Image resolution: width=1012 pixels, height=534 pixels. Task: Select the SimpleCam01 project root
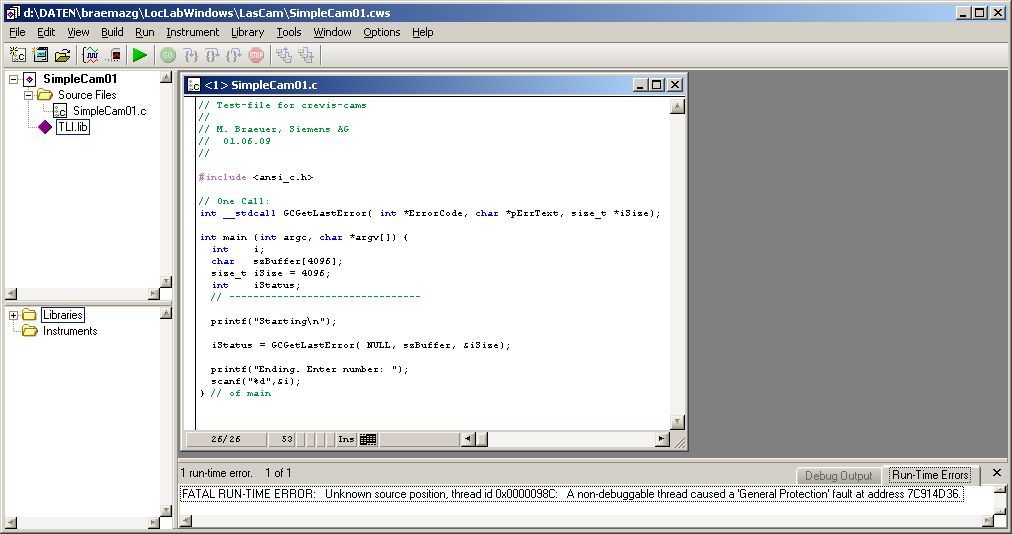(x=80, y=79)
